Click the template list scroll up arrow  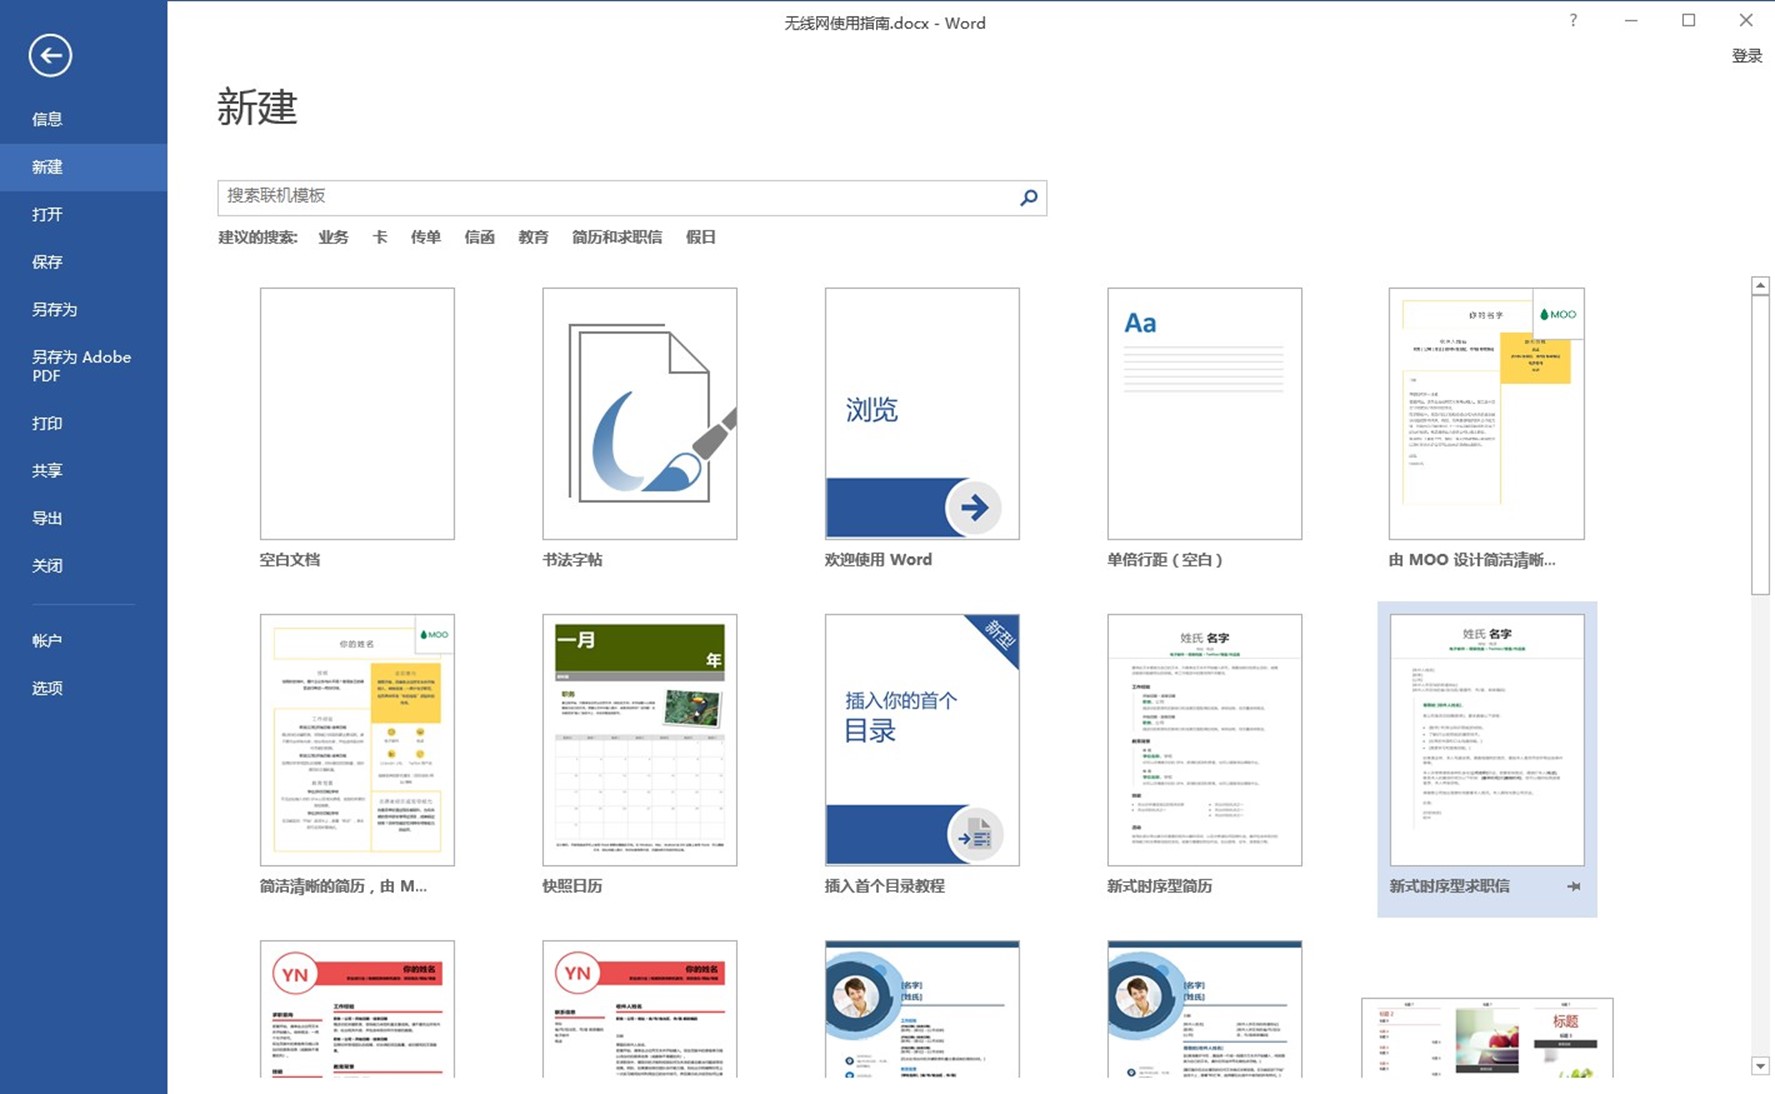[x=1760, y=286]
